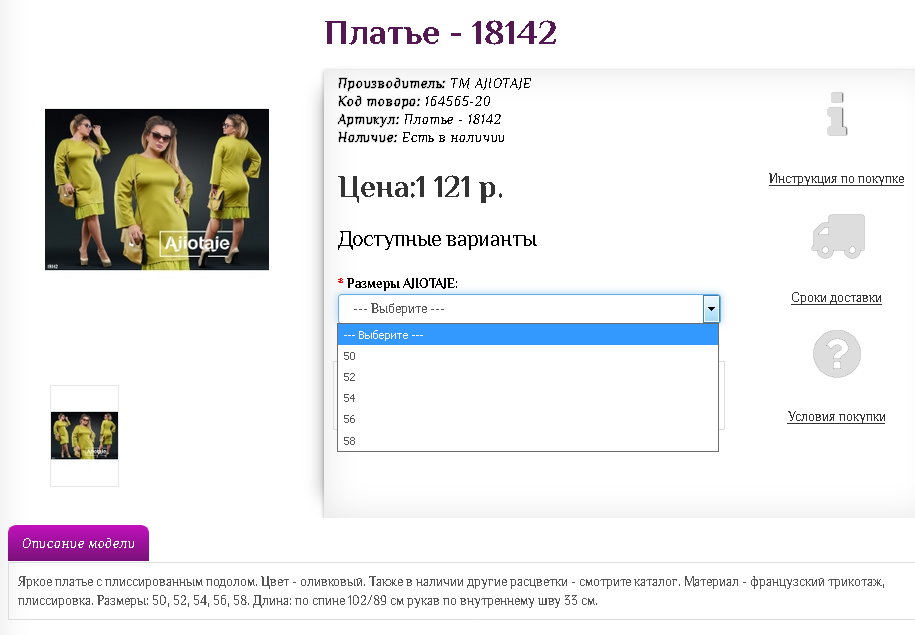Click the Артикул: Платье - 18142 line
The image size is (915, 635).
click(419, 120)
